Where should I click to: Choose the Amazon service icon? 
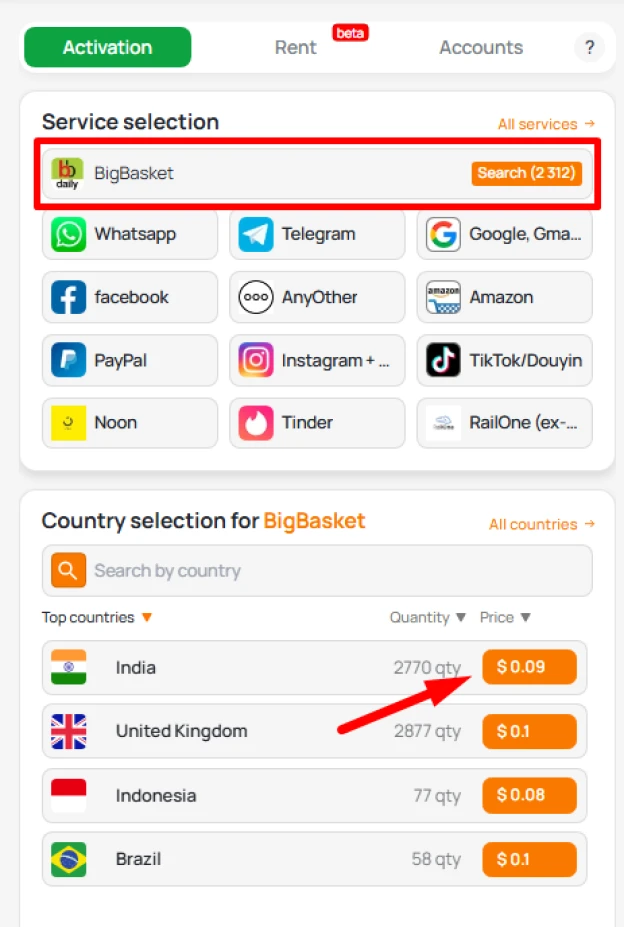(x=441, y=297)
